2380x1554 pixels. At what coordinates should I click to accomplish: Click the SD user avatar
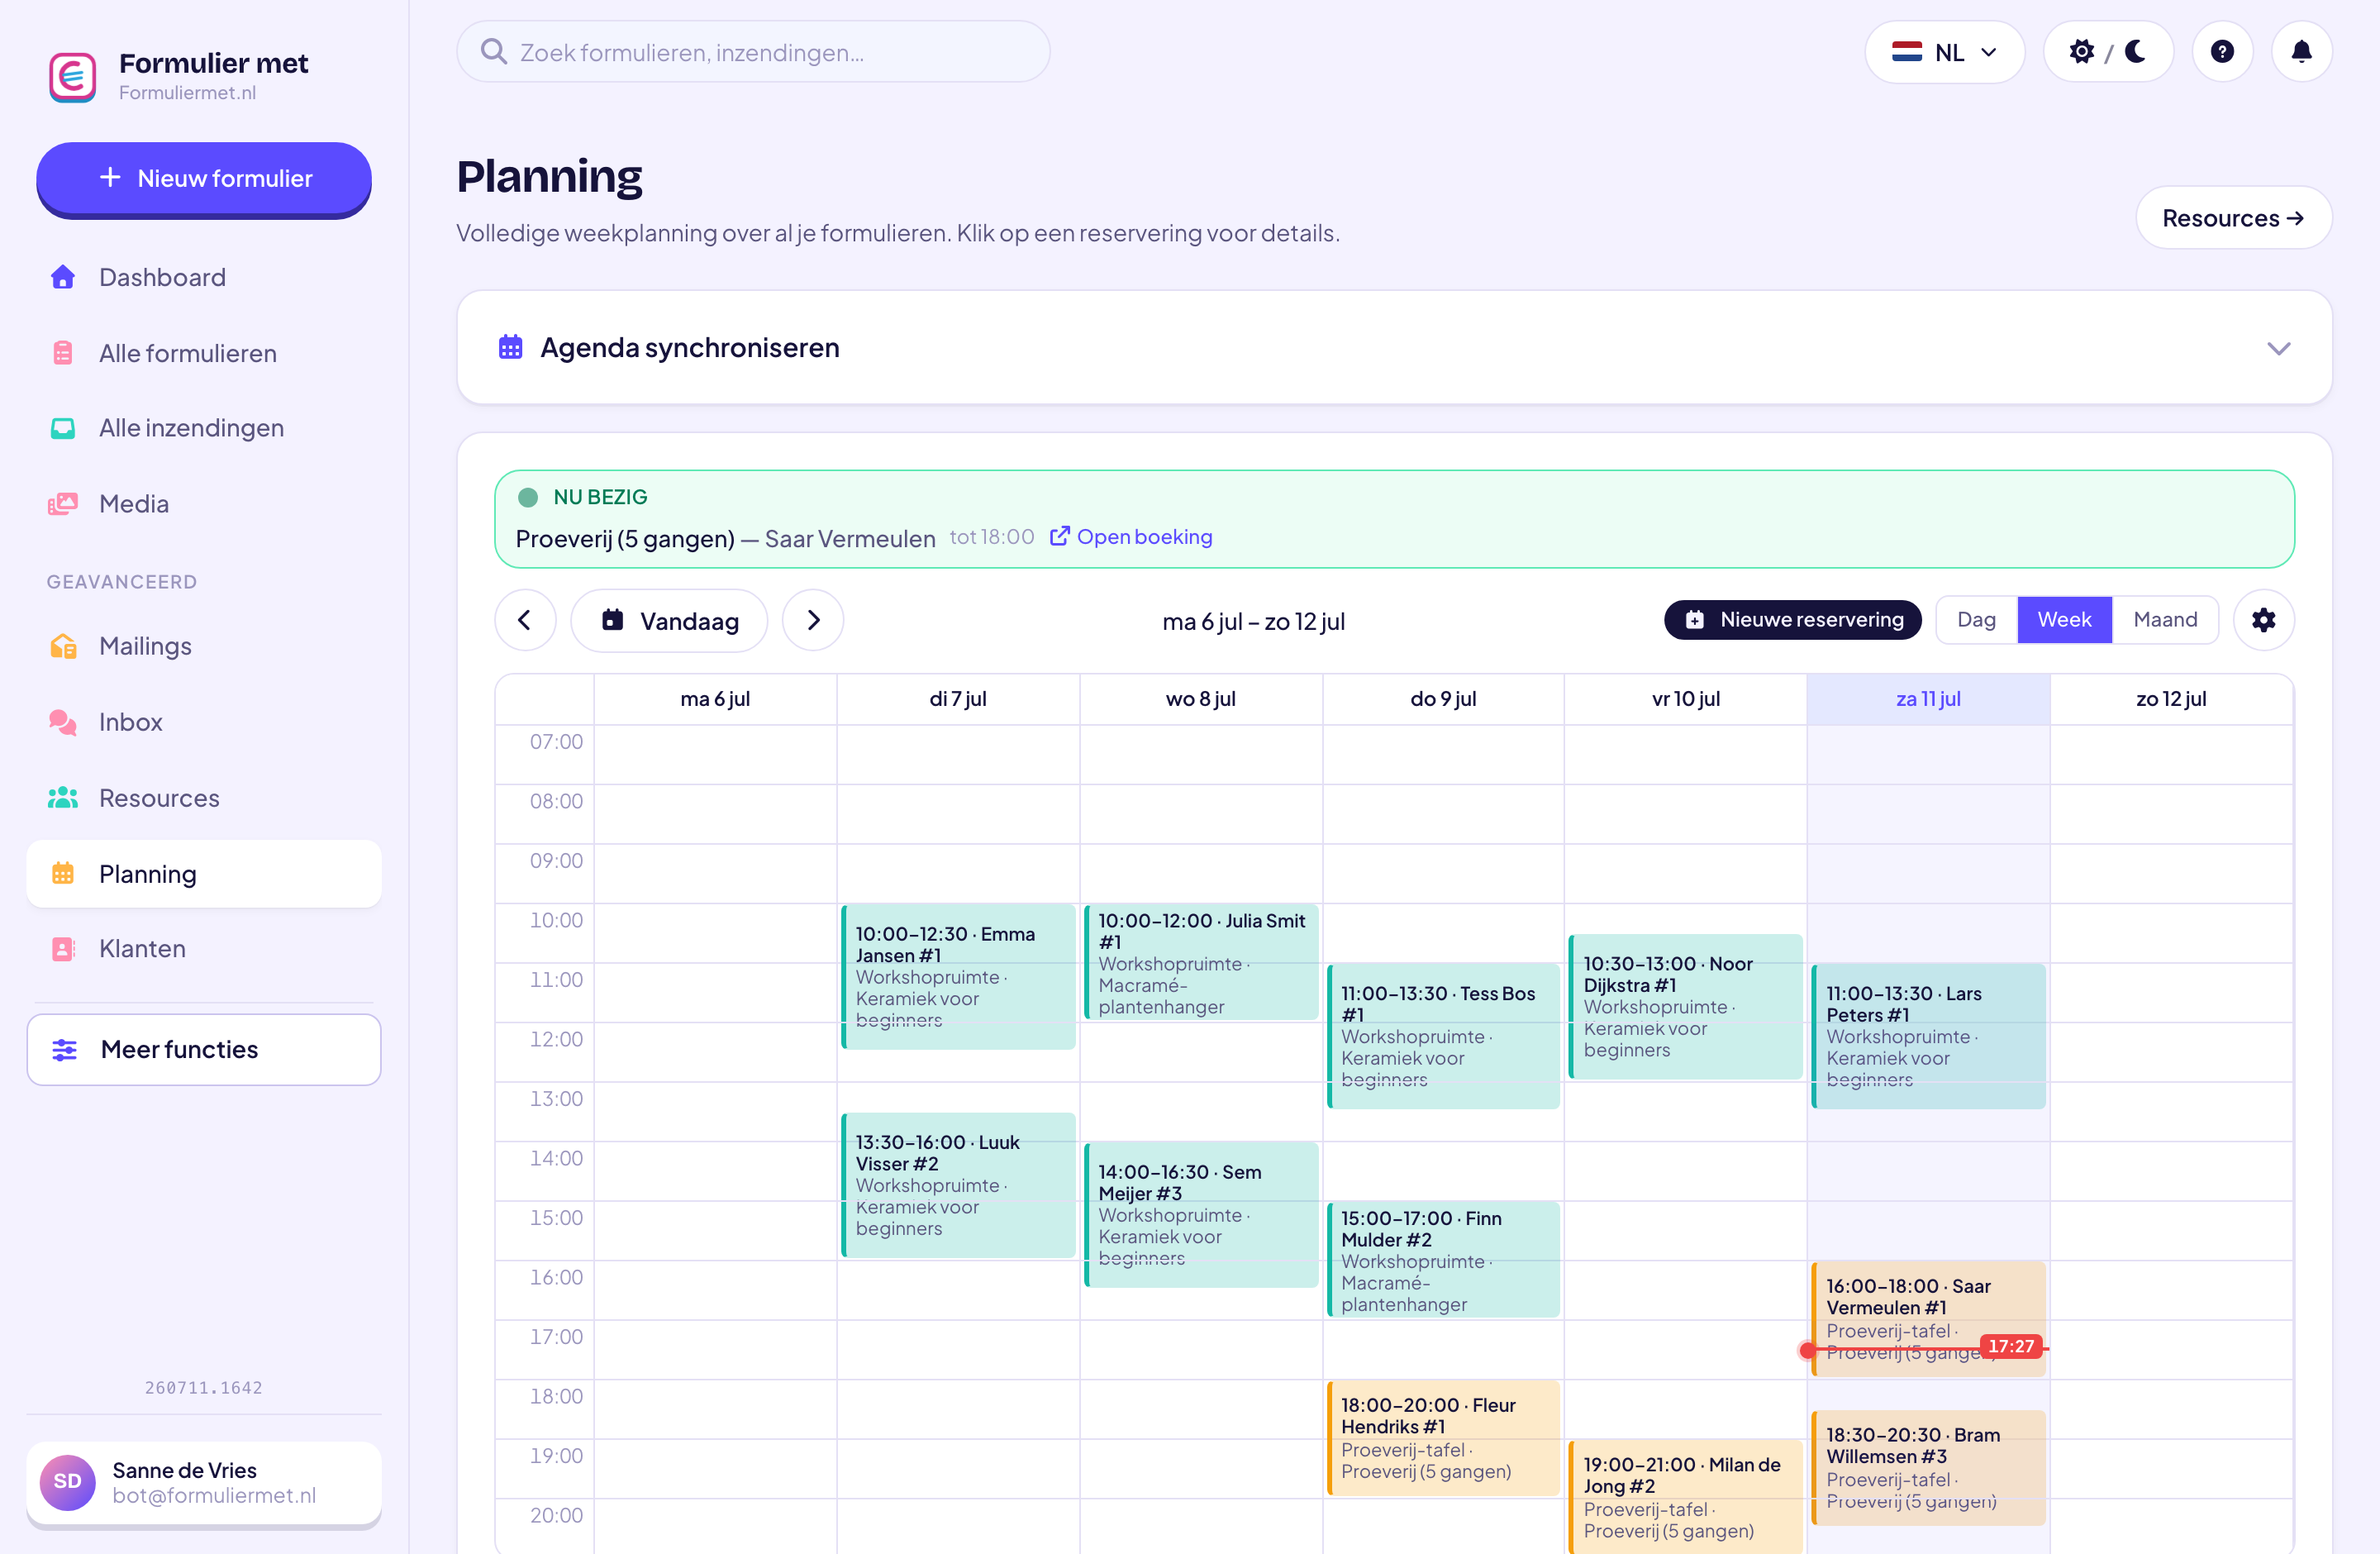(68, 1482)
